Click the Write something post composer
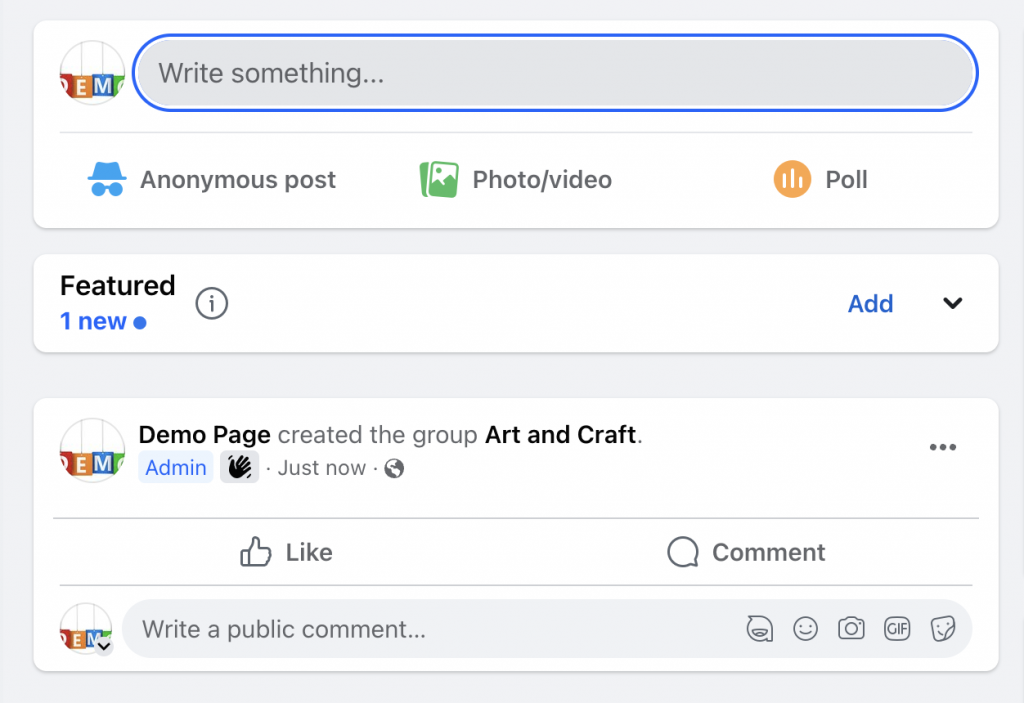 555,72
